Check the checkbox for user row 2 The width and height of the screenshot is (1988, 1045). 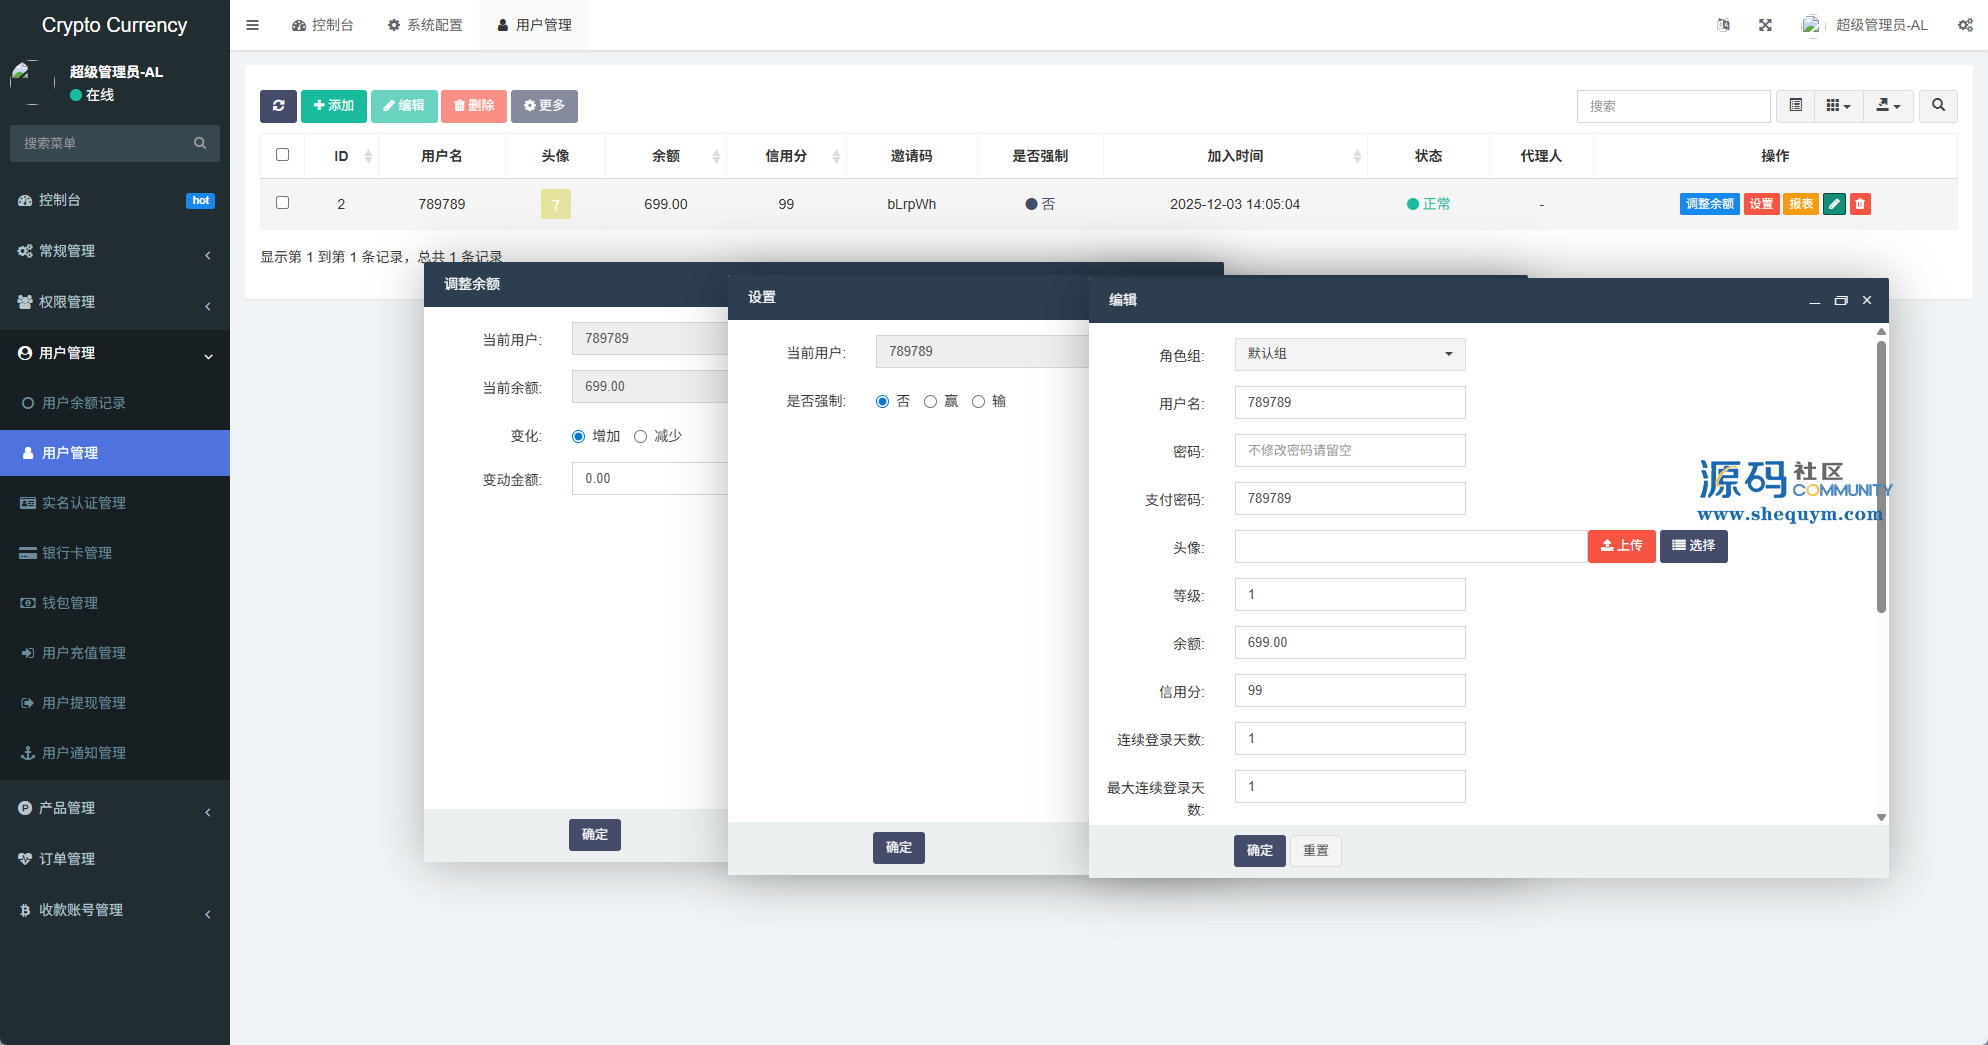[x=282, y=203]
